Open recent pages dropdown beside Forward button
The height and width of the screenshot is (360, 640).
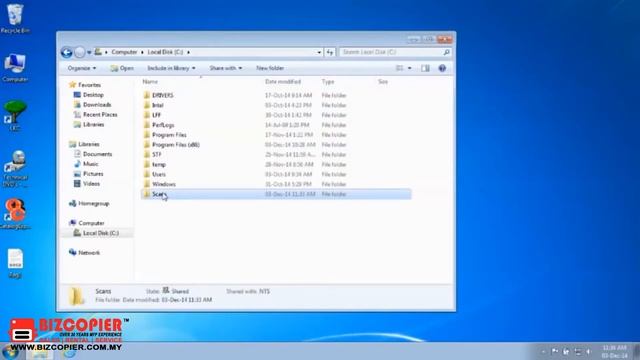(89, 52)
